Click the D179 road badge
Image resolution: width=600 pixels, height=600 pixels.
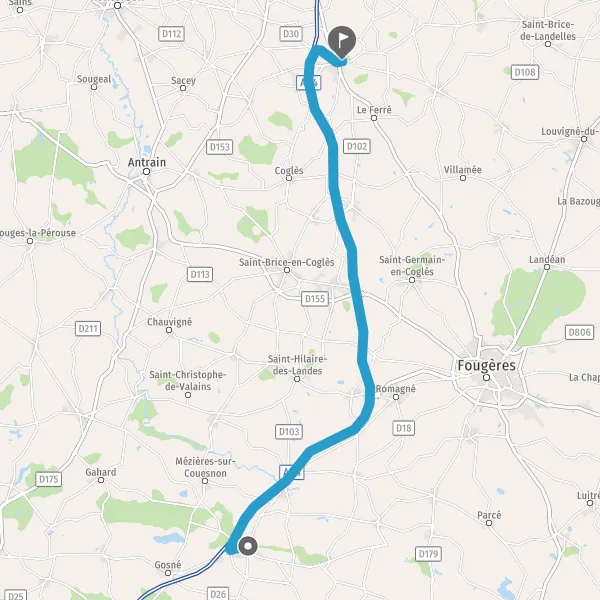[x=428, y=554]
